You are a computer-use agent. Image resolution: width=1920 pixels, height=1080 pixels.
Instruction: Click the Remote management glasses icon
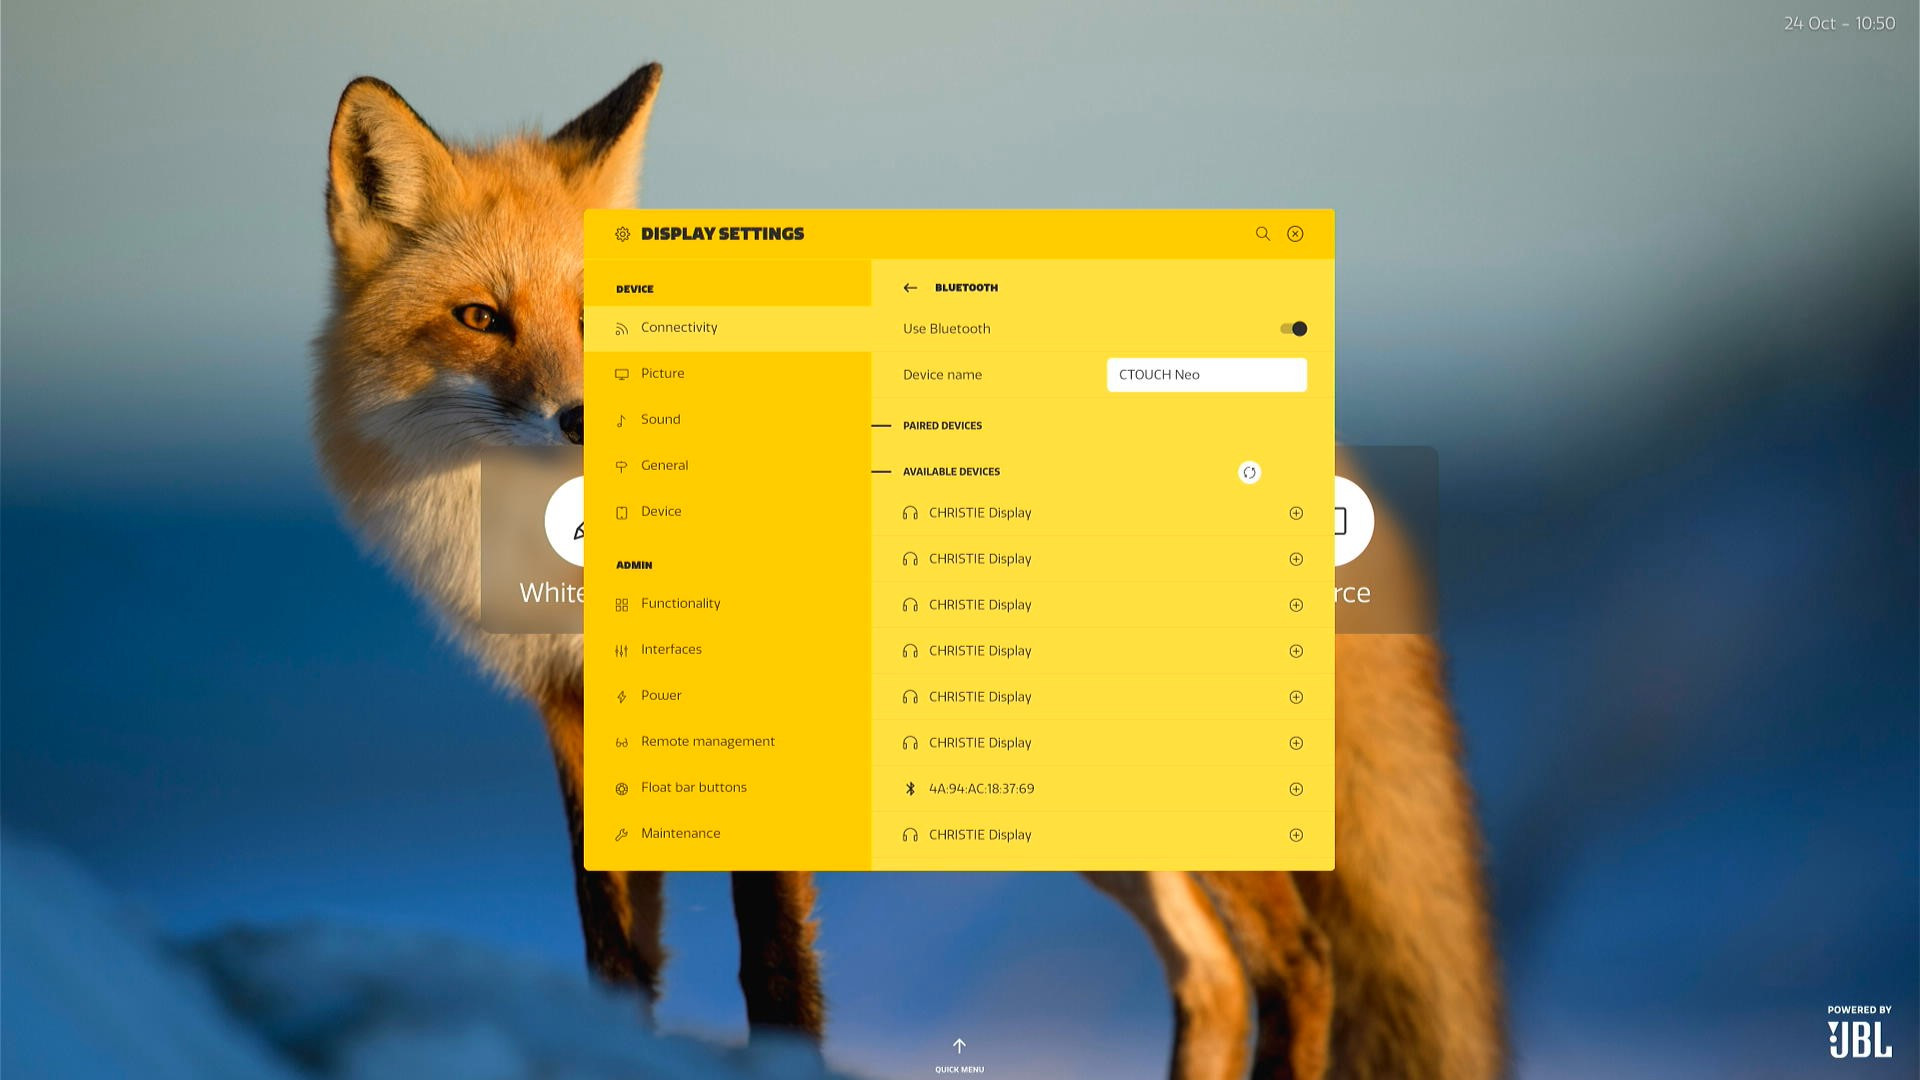click(621, 743)
